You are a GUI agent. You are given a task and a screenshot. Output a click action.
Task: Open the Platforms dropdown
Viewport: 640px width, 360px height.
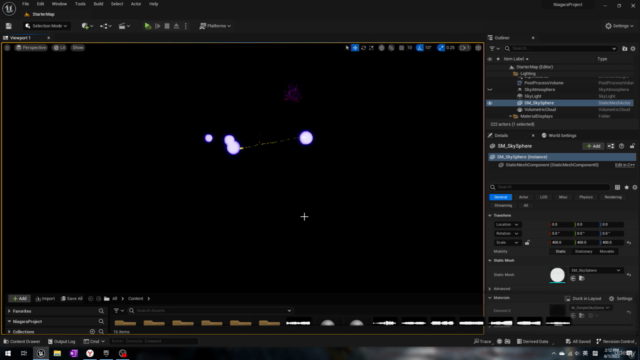(215, 26)
